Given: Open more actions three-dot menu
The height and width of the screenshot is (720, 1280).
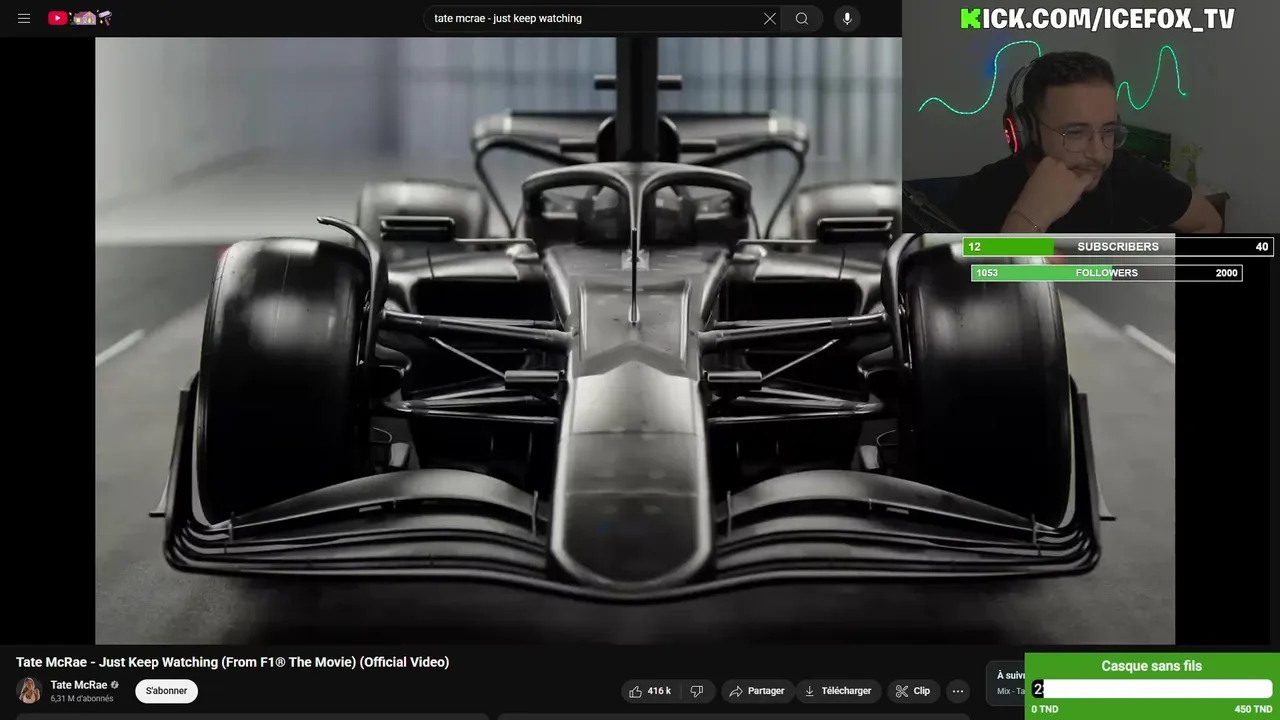Looking at the screenshot, I should coord(958,691).
